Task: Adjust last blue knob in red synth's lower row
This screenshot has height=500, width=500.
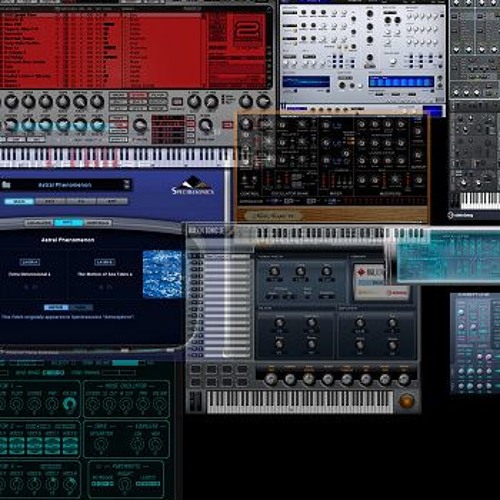Action: (x=97, y=125)
